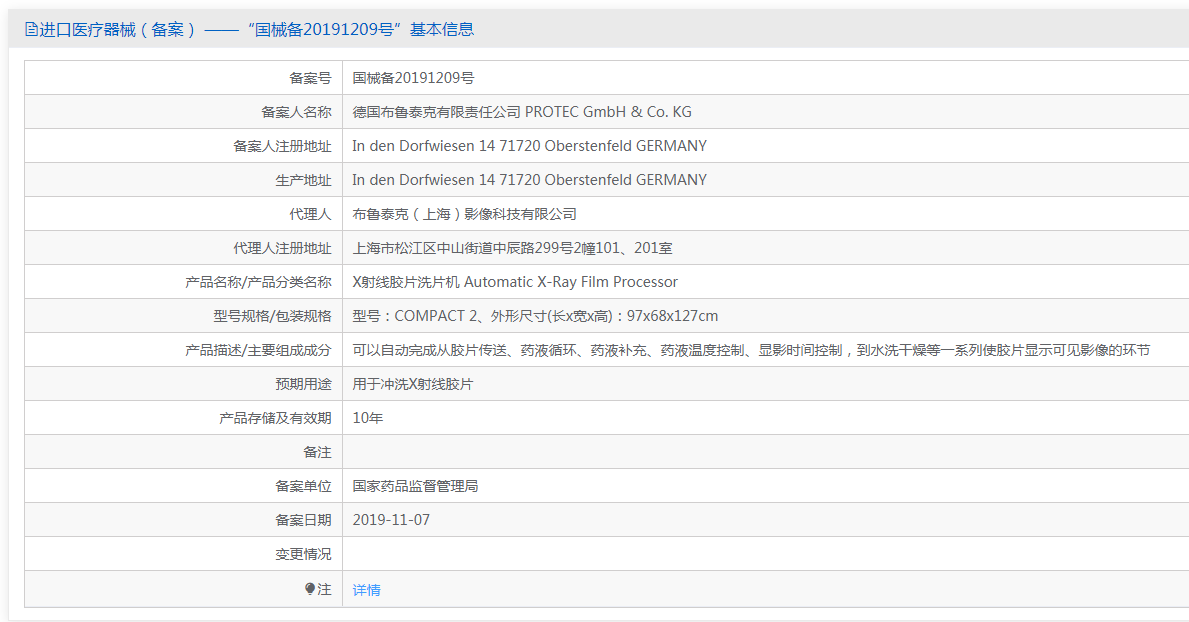This screenshot has width=1189, height=622.
Task: Click the 代理人 label
Action: tap(310, 214)
